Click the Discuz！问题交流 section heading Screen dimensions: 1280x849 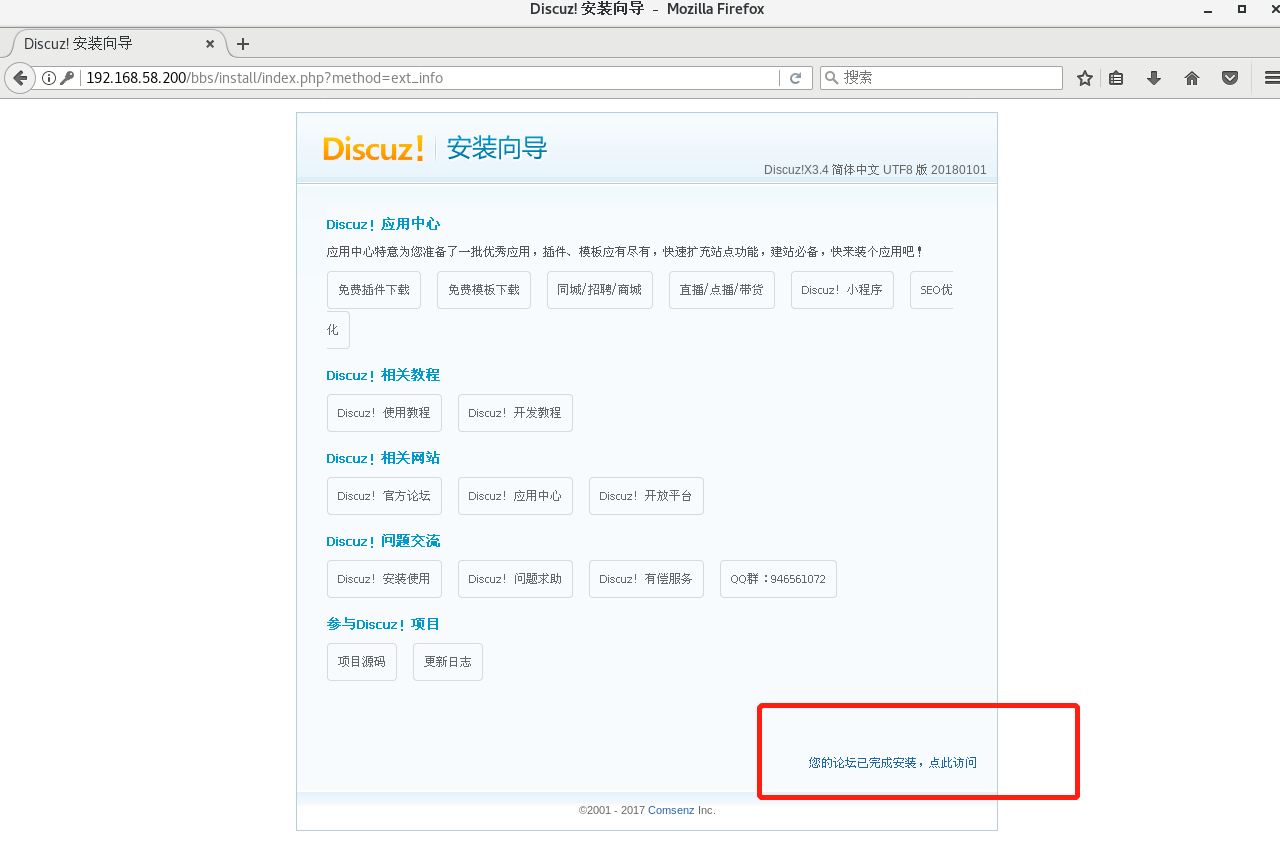point(383,541)
